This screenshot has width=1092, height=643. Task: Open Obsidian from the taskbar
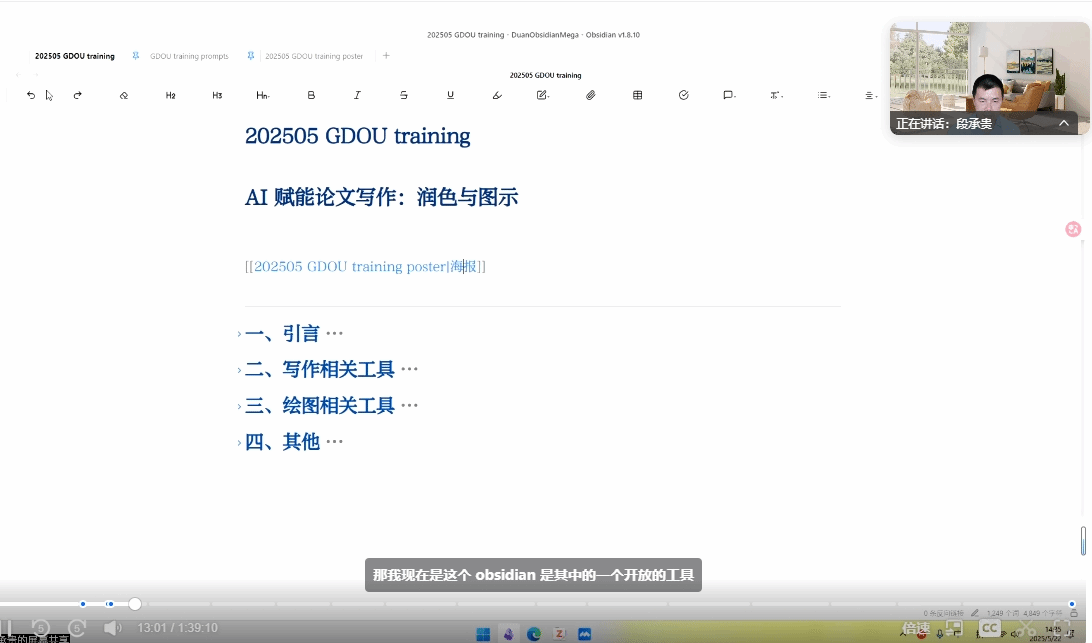(509, 634)
